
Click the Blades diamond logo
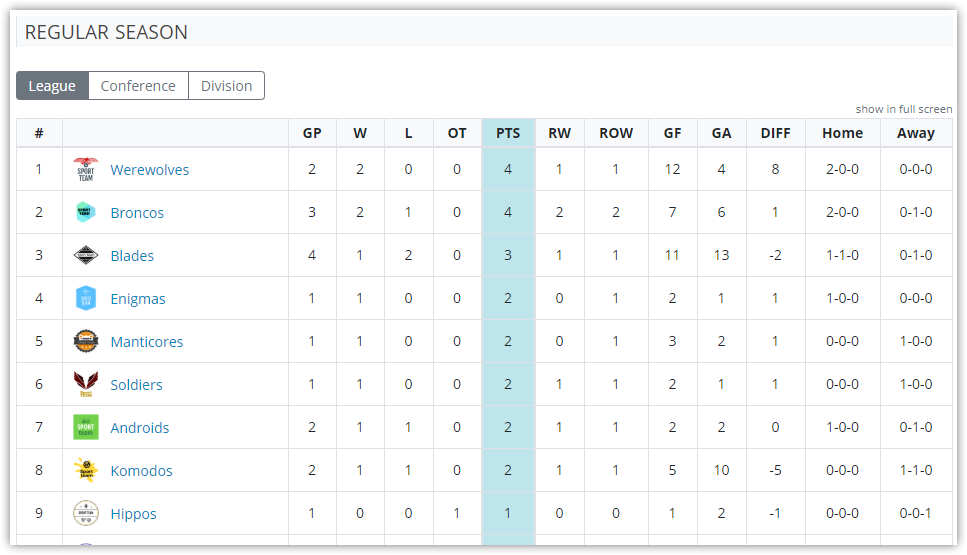[86, 255]
